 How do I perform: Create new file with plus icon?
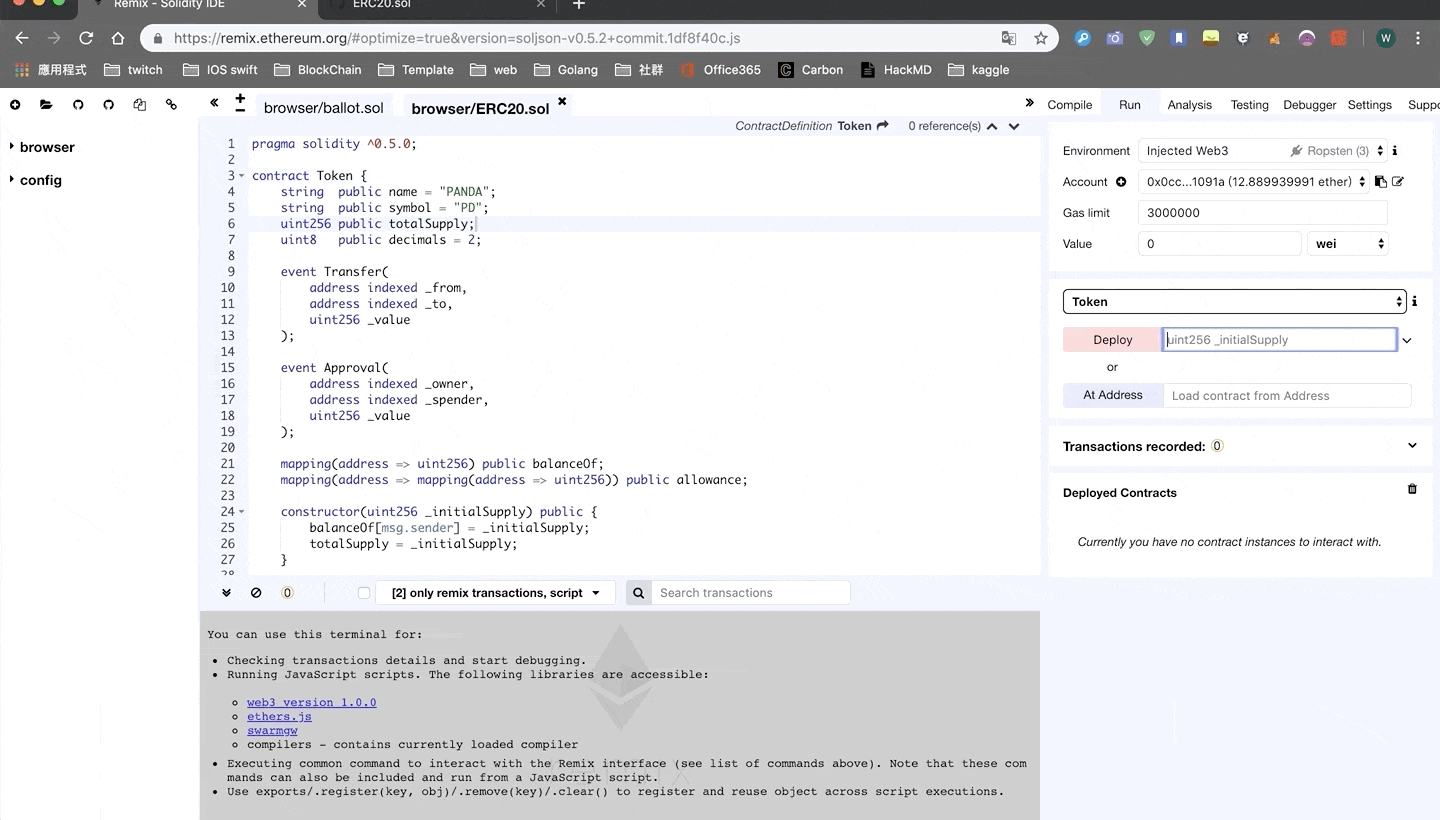coord(15,104)
